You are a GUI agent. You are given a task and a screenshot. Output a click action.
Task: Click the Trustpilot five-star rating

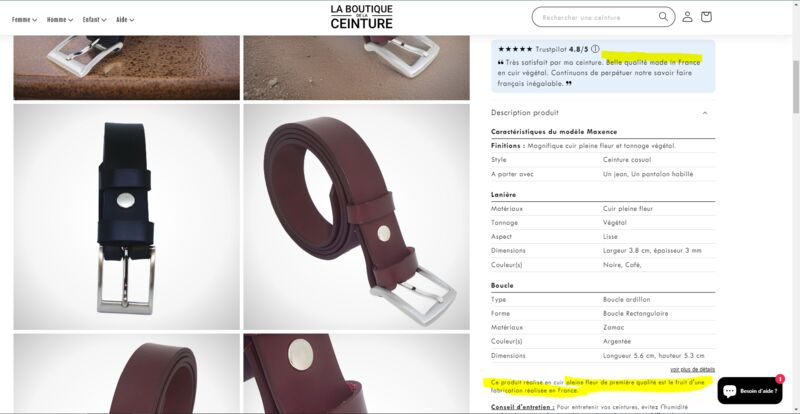click(515, 49)
